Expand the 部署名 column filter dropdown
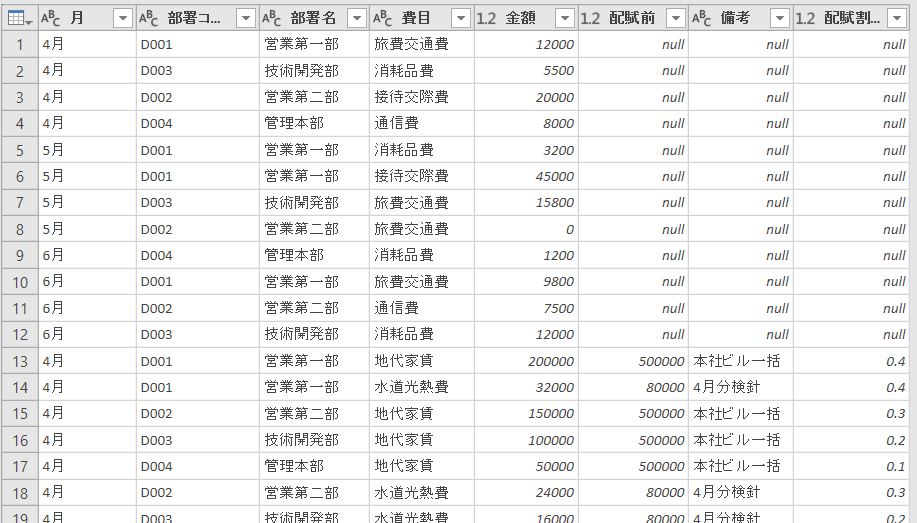The width and height of the screenshot is (917, 523). click(x=355, y=18)
